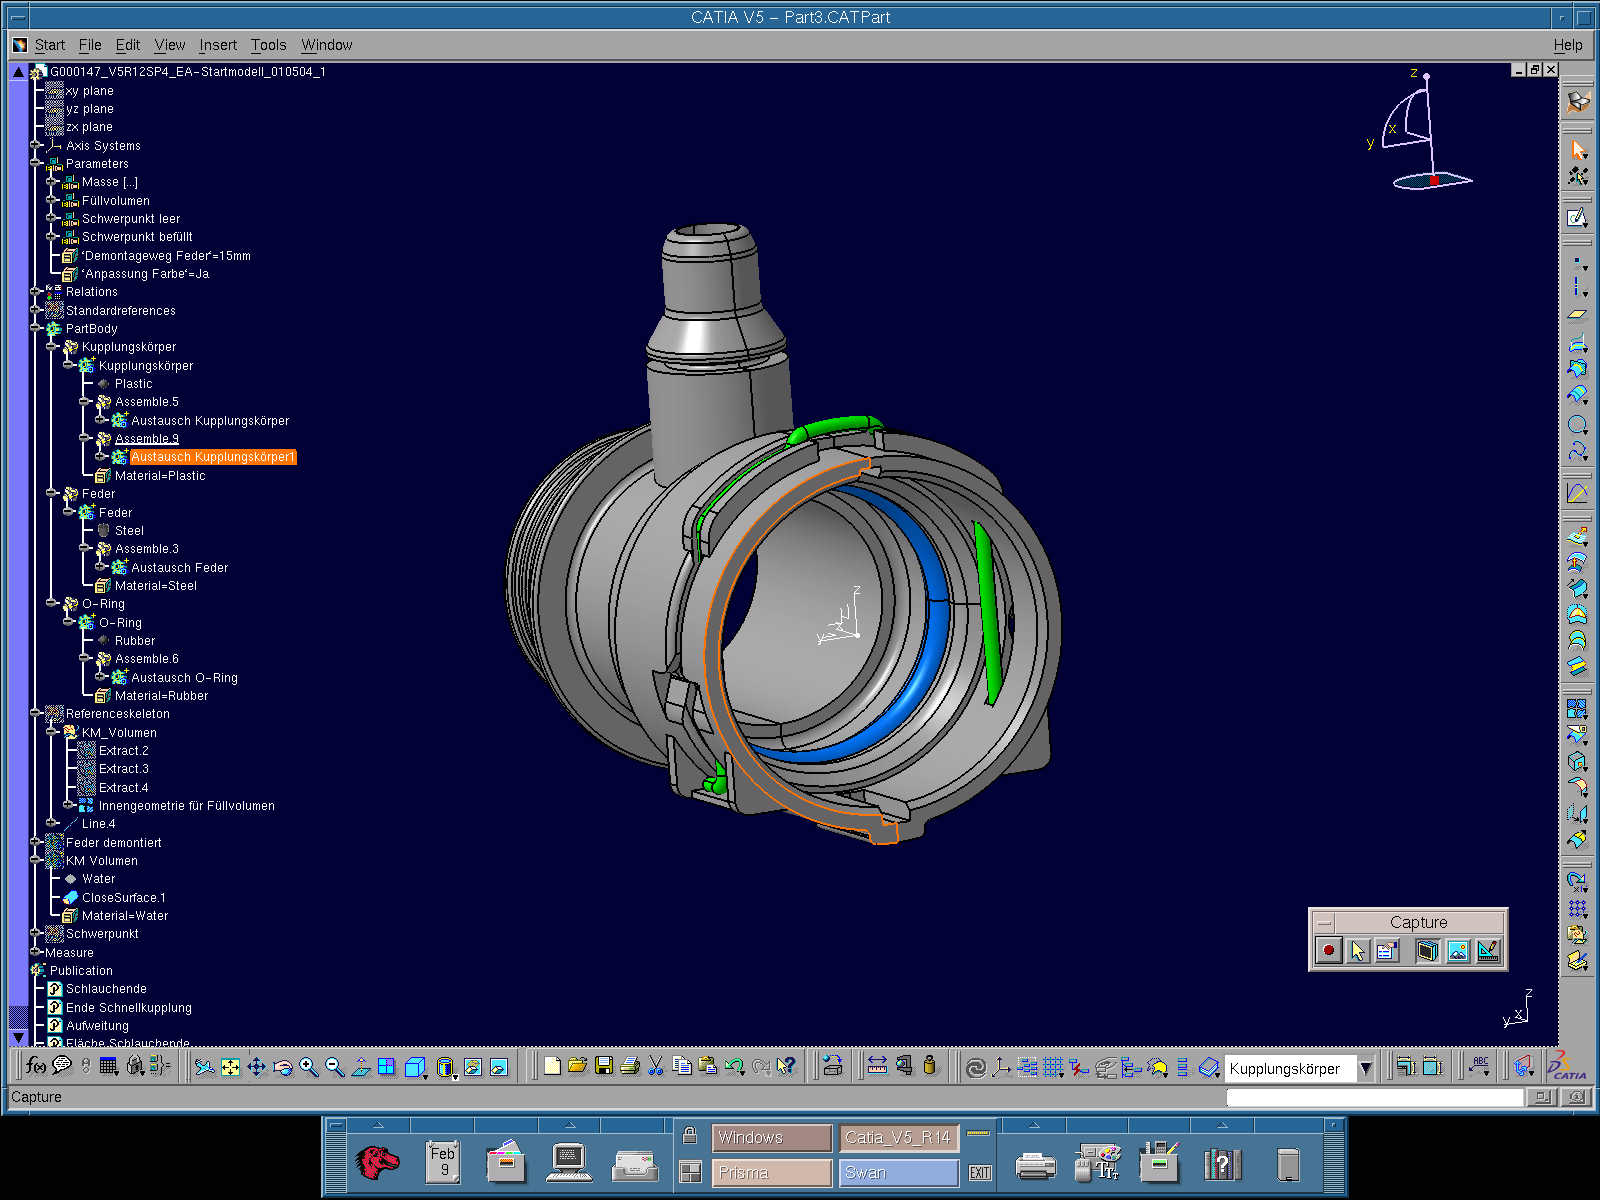Open the Measure Between tool

click(877, 1066)
